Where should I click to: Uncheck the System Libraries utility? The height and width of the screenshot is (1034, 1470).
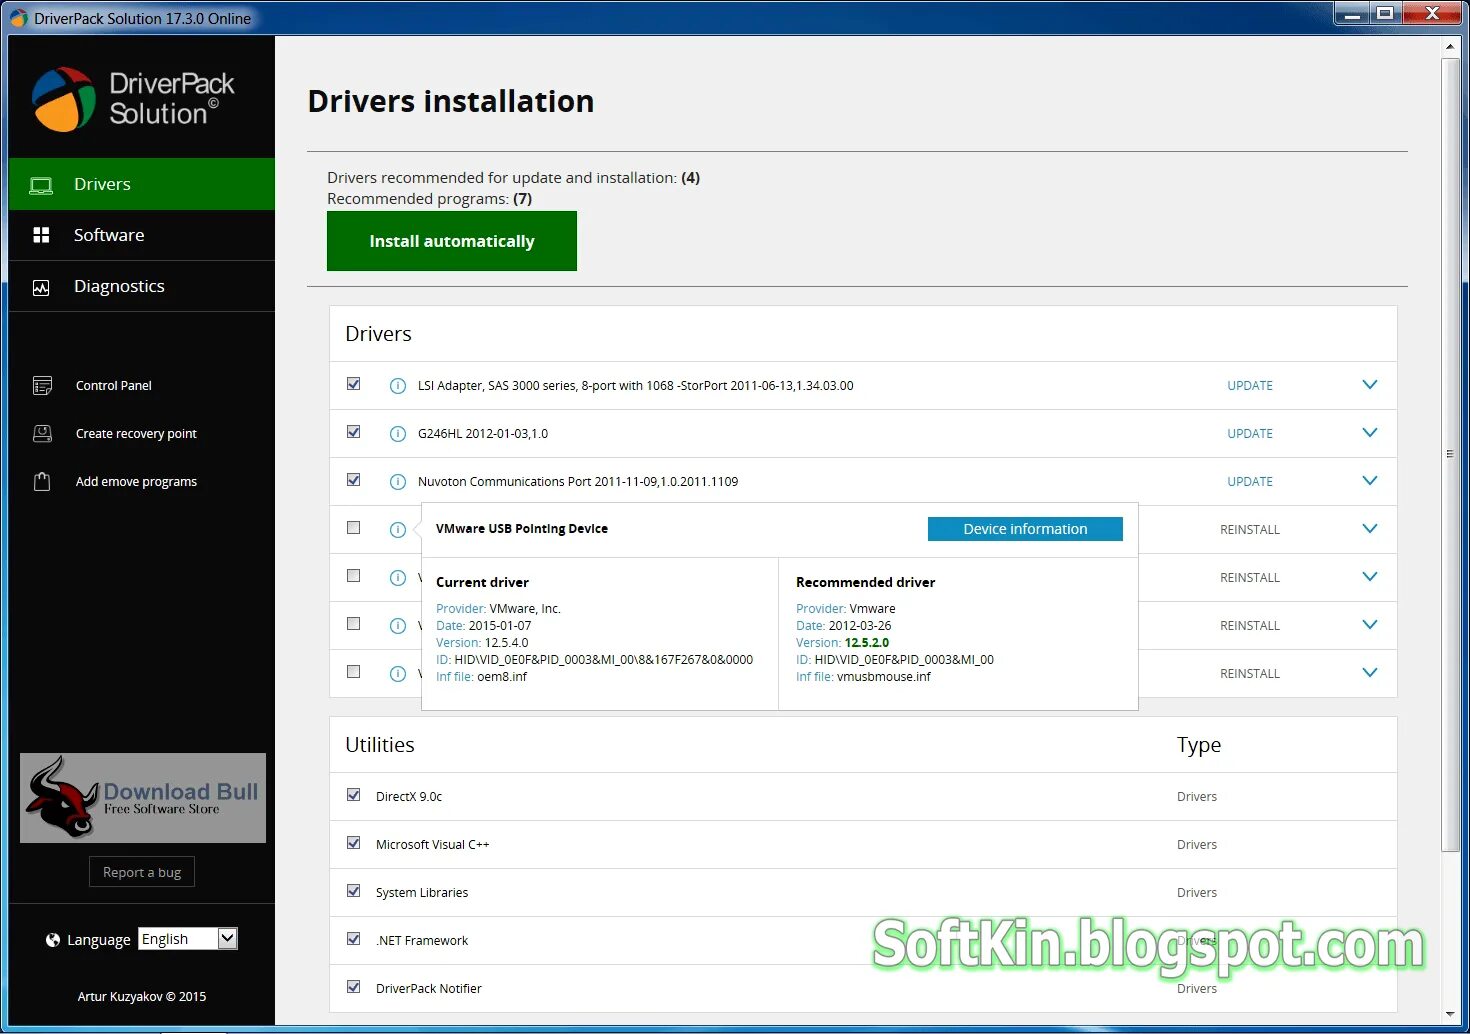[353, 891]
